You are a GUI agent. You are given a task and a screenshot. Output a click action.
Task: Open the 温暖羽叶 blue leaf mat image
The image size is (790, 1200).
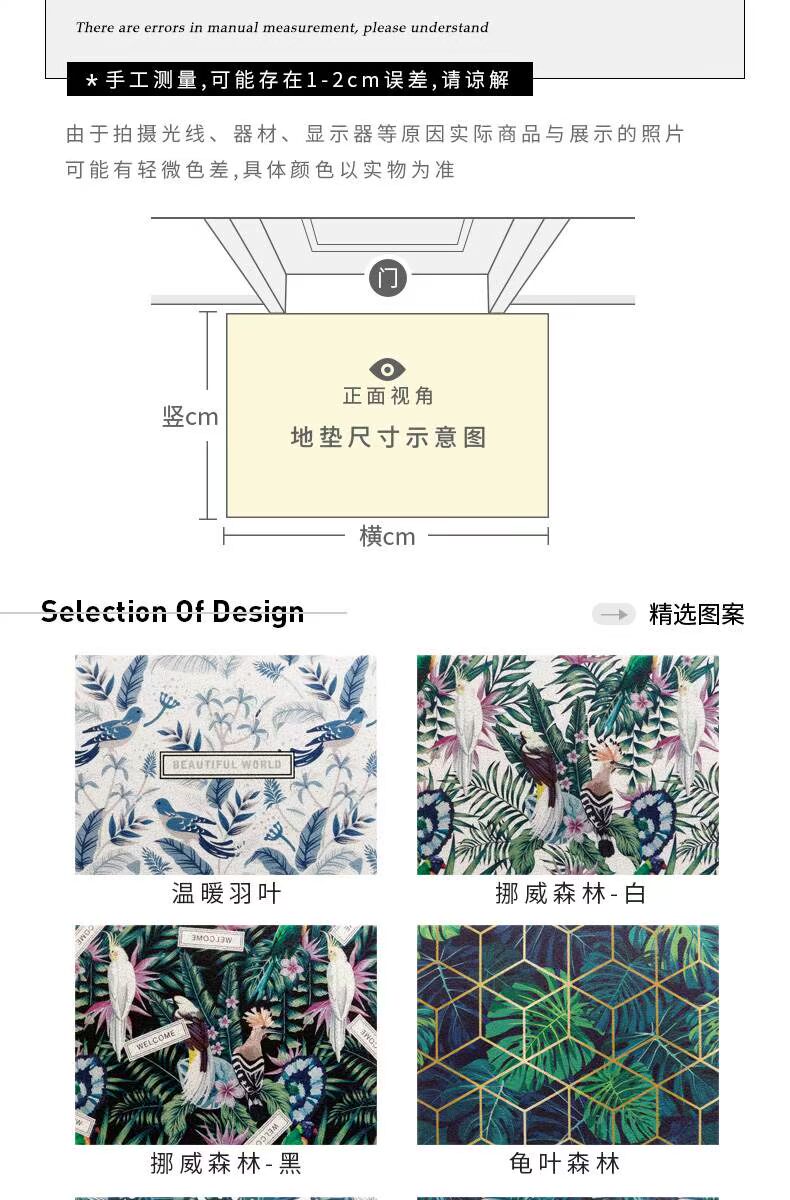226,765
